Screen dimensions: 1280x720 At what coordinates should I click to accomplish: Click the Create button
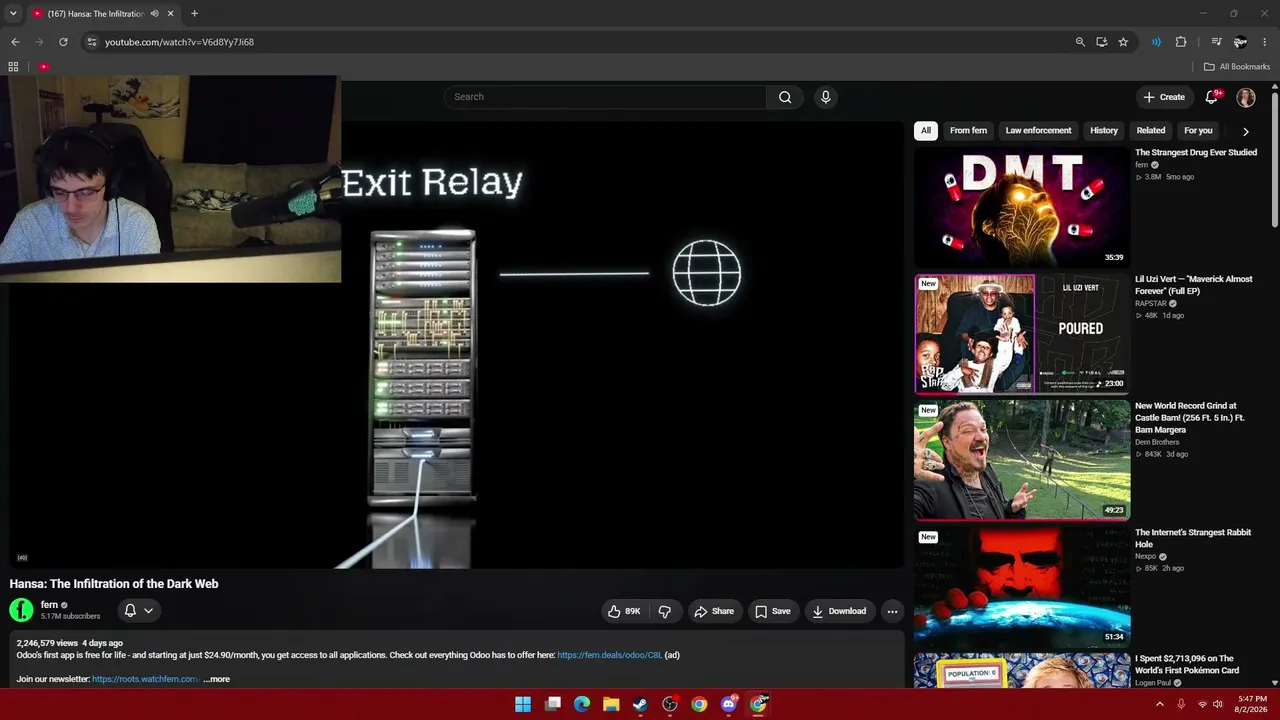pos(1164,97)
